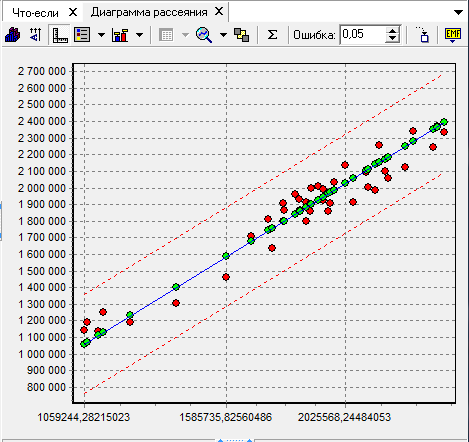Click the Sigma summation icon
The height and width of the screenshot is (442, 469).
point(272,35)
